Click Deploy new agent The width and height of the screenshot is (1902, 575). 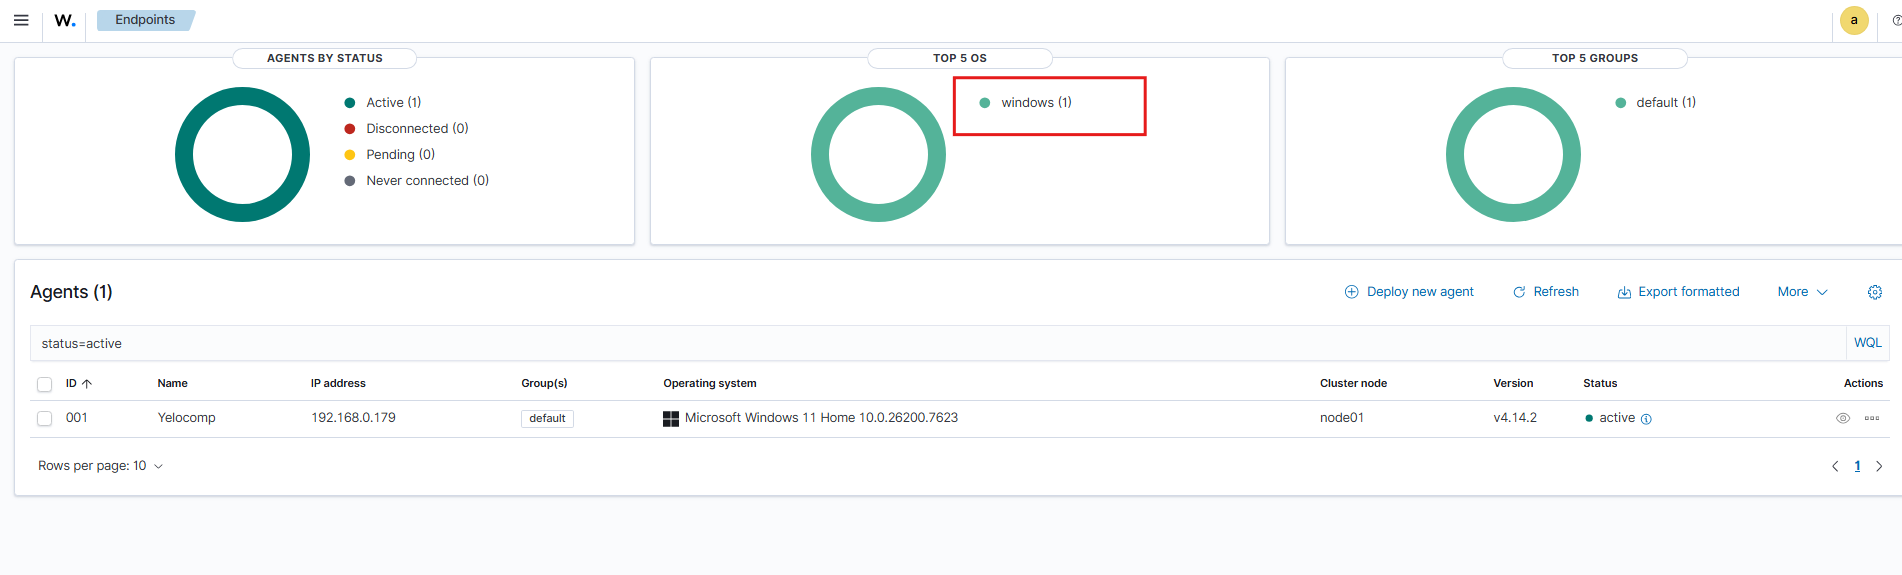1409,292
